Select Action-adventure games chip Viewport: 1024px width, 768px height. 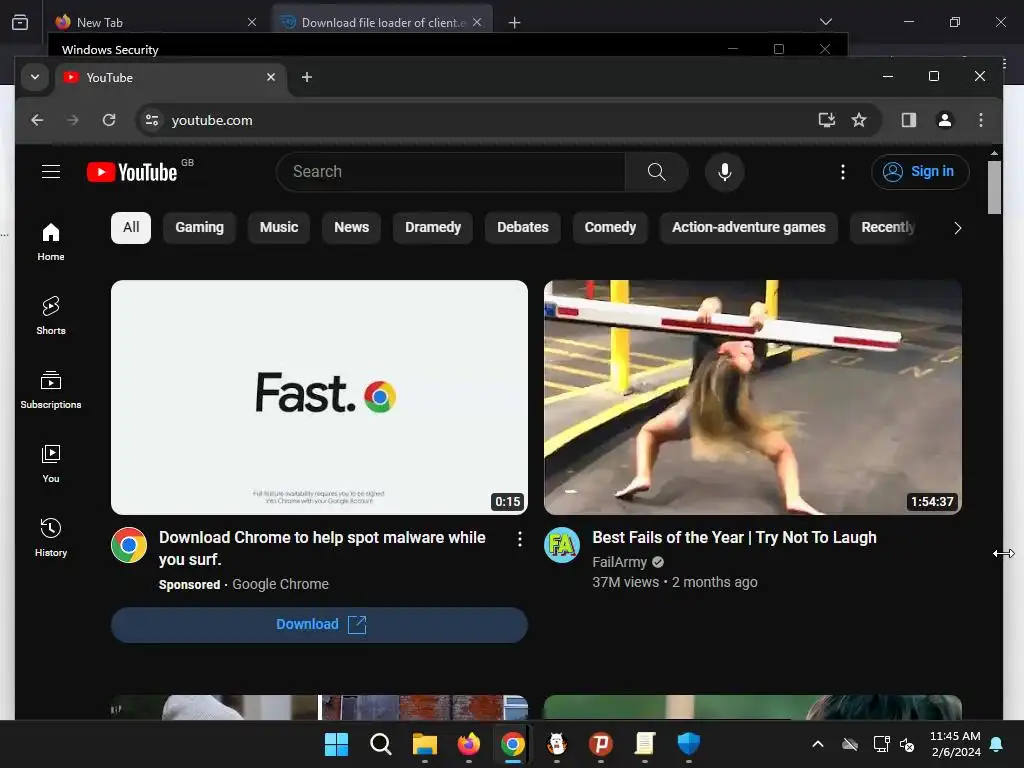click(748, 227)
